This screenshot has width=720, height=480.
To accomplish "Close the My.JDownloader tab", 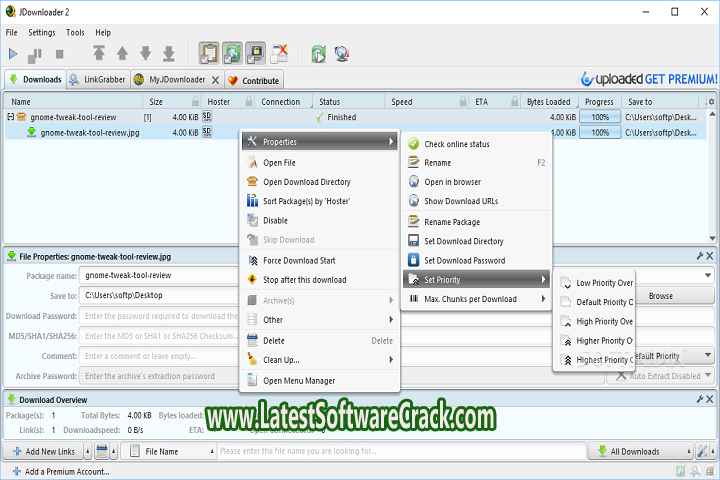I will pyautogui.click(x=215, y=80).
